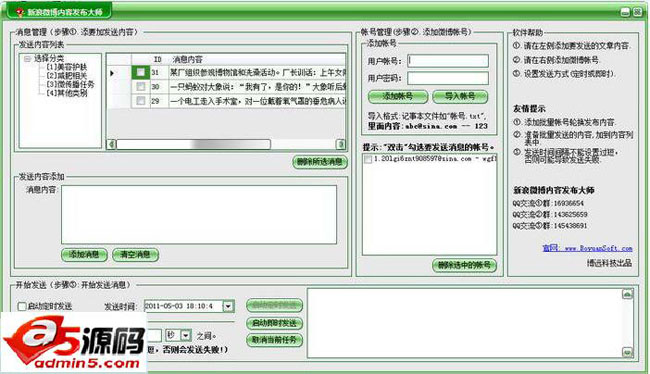
Task: Collapse the 选择分类 tree node
Action: 27,59
